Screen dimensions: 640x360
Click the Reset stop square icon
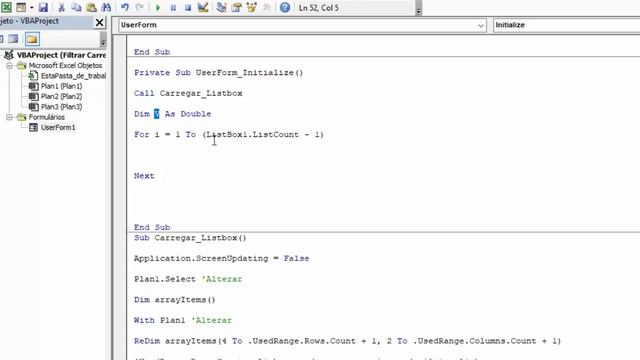[188, 7]
